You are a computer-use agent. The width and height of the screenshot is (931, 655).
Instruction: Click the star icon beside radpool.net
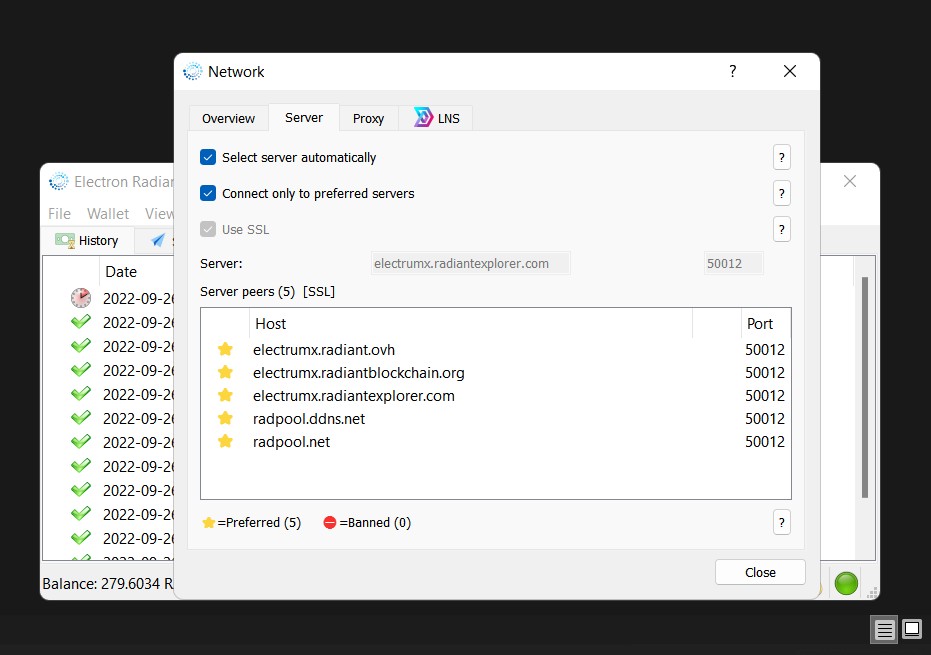225,442
